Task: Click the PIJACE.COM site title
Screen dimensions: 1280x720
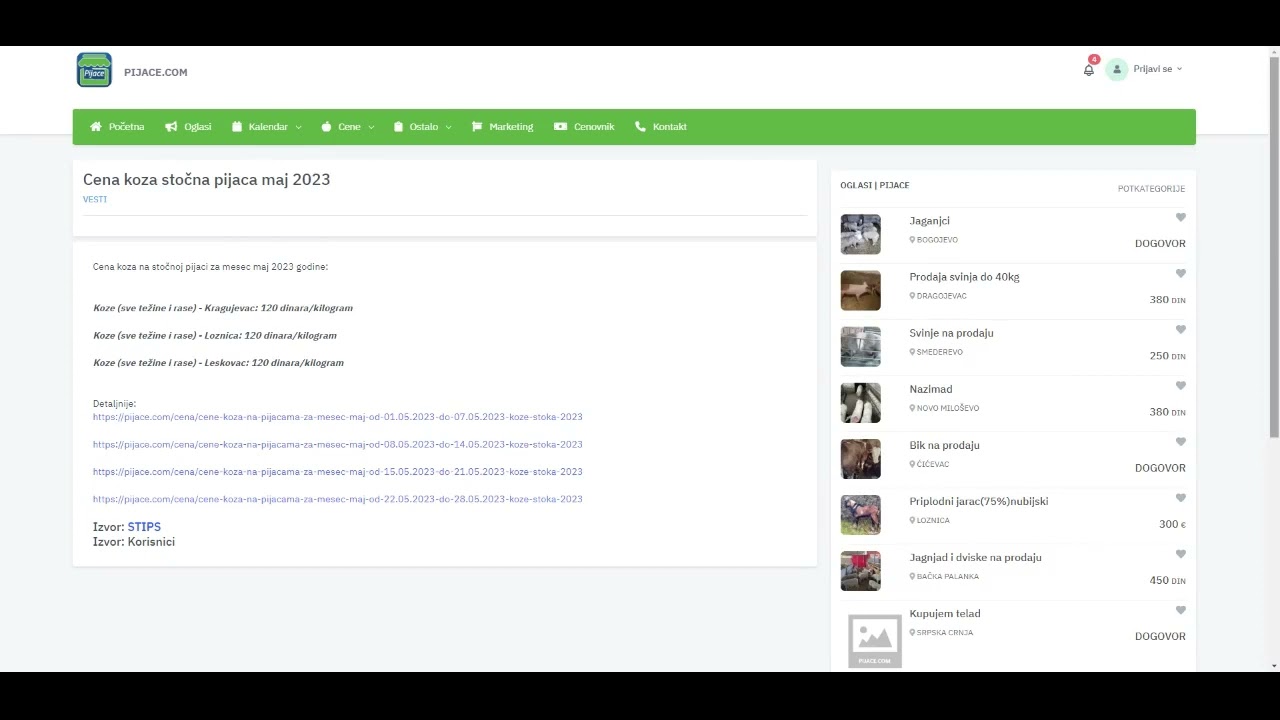Action: (x=155, y=72)
